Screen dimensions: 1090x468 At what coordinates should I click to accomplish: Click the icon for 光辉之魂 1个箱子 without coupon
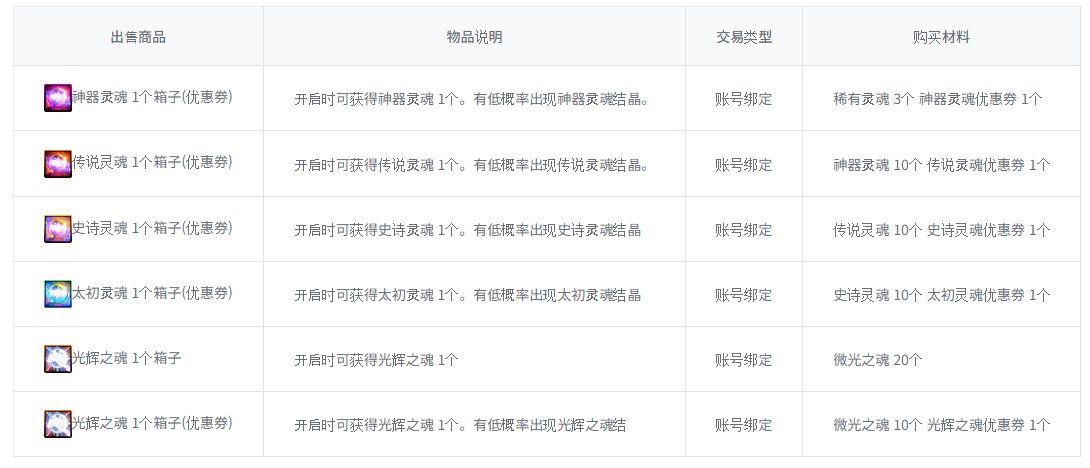point(58,359)
